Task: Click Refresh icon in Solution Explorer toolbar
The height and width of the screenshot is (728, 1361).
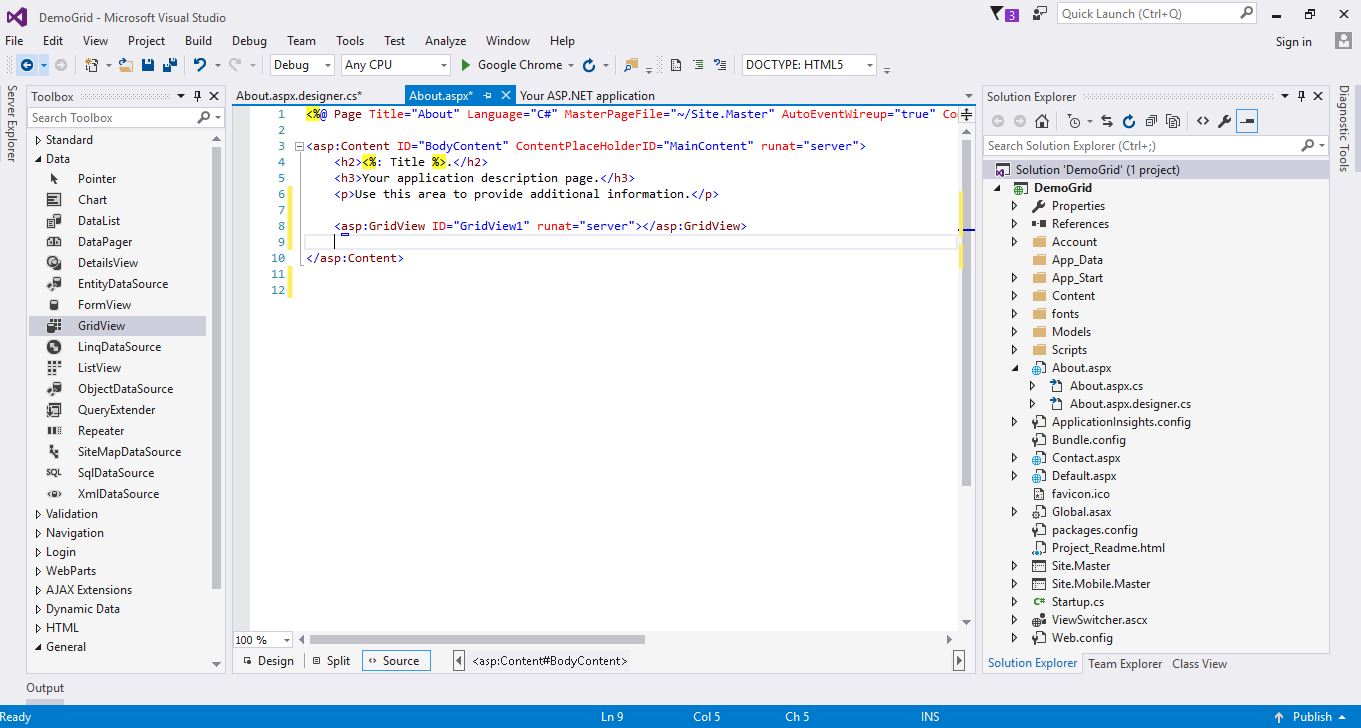Action: click(1129, 121)
